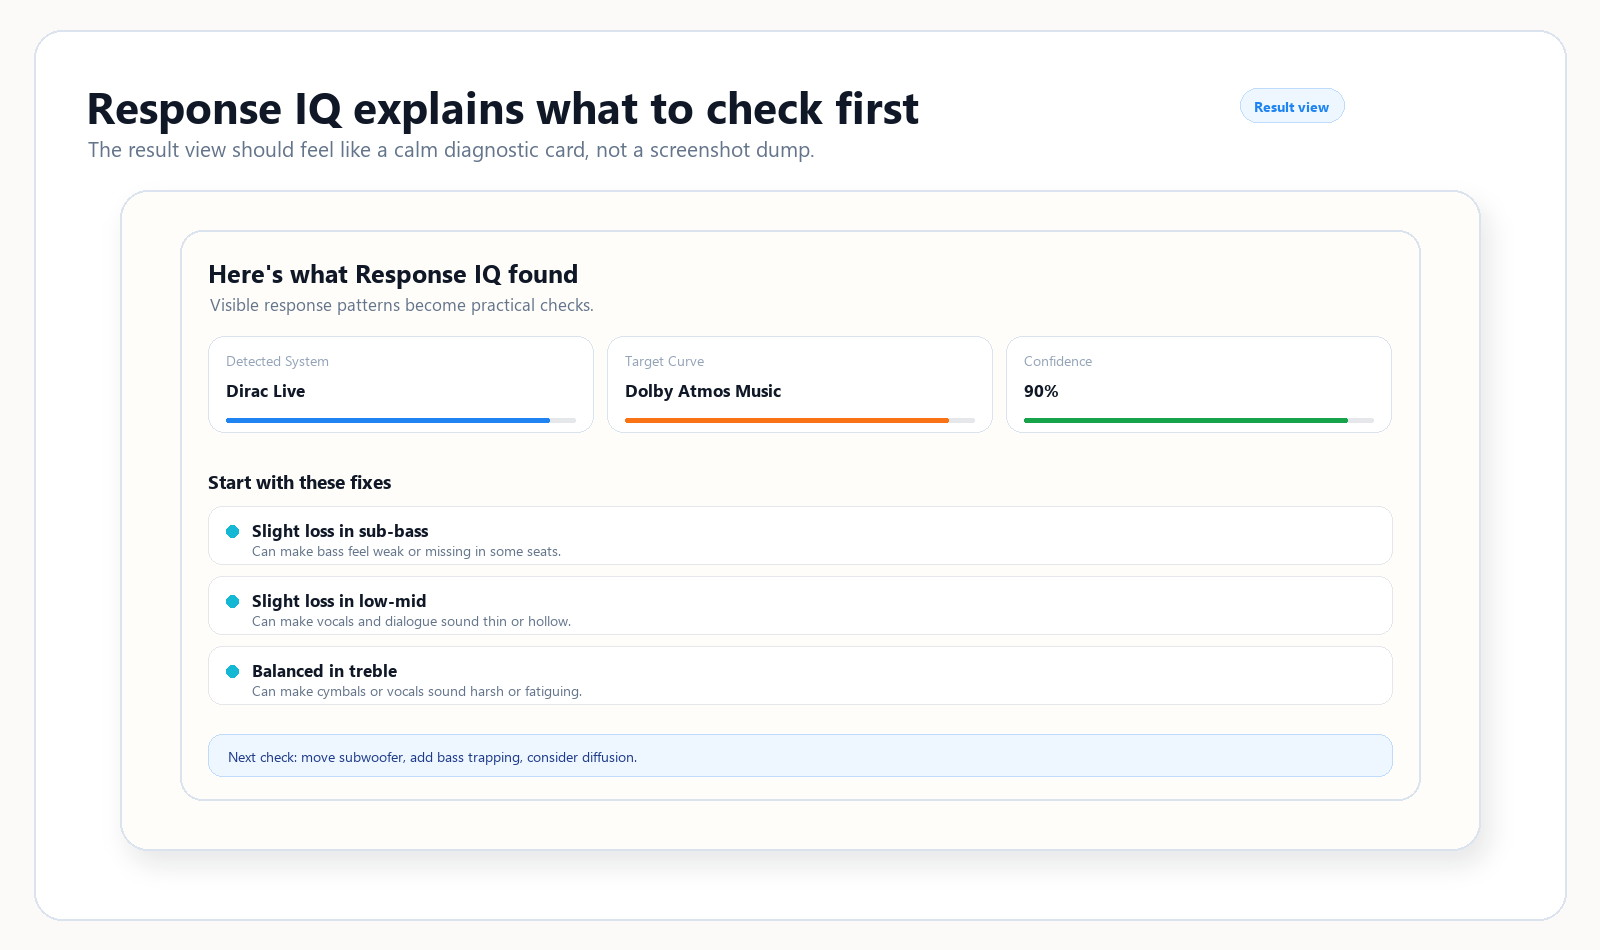Viewport: 1600px width, 950px height.
Task: Select the Slight loss in sub-bass row
Action: pyautogui.click(x=800, y=536)
